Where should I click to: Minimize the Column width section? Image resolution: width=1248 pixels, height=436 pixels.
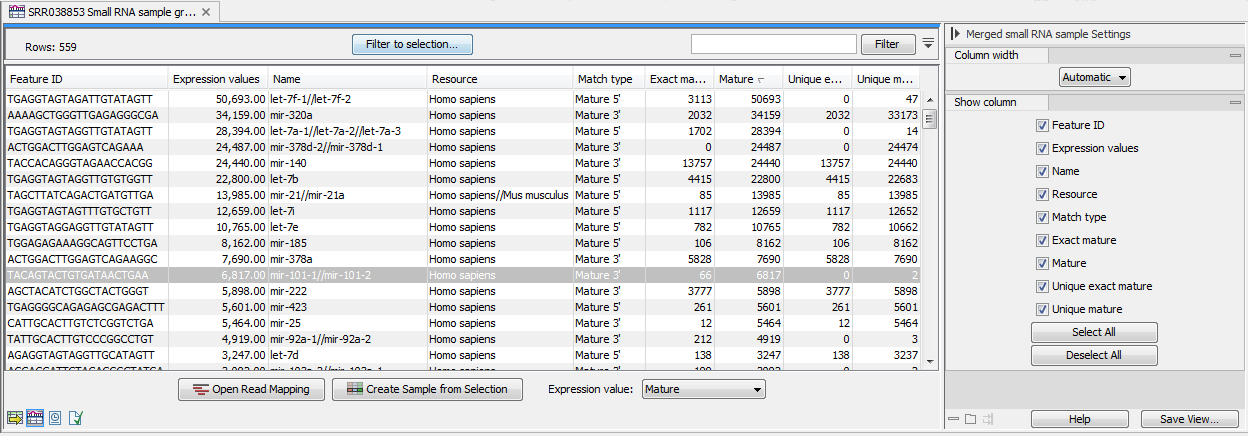coord(1237,56)
